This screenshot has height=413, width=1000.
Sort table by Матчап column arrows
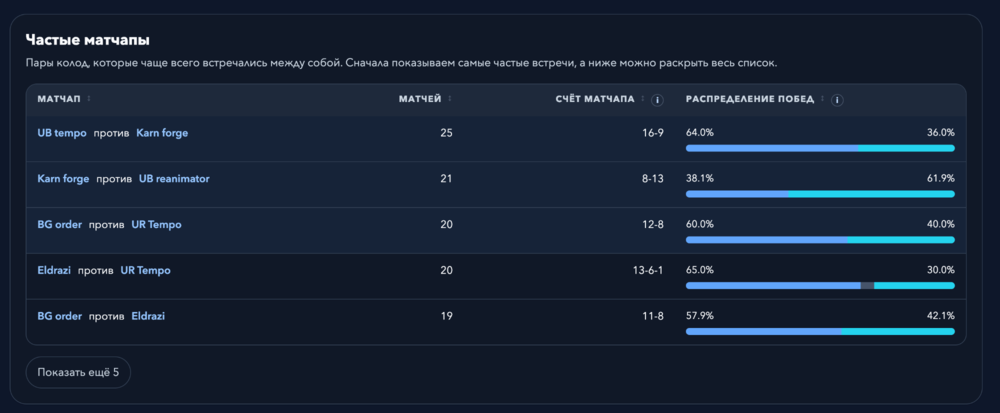(x=89, y=99)
